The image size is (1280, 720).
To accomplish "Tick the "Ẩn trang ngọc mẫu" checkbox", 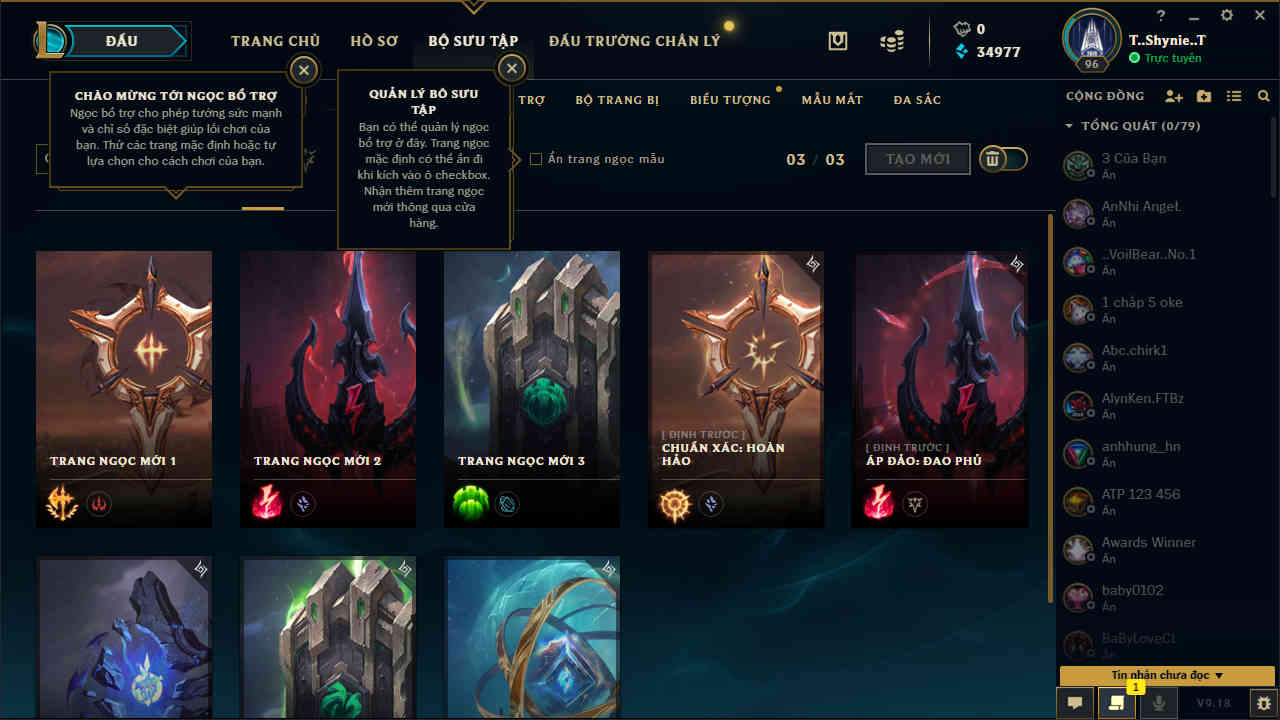I will (x=536, y=159).
